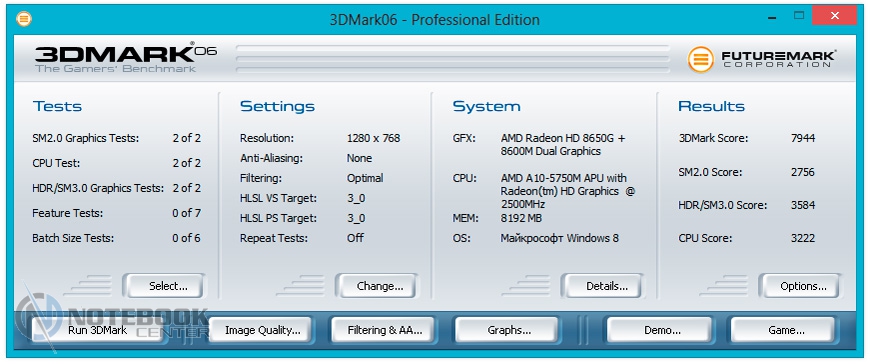The image size is (870, 364).
Task: Start benchmark with Run 3DMark
Action: pyautogui.click(x=98, y=330)
